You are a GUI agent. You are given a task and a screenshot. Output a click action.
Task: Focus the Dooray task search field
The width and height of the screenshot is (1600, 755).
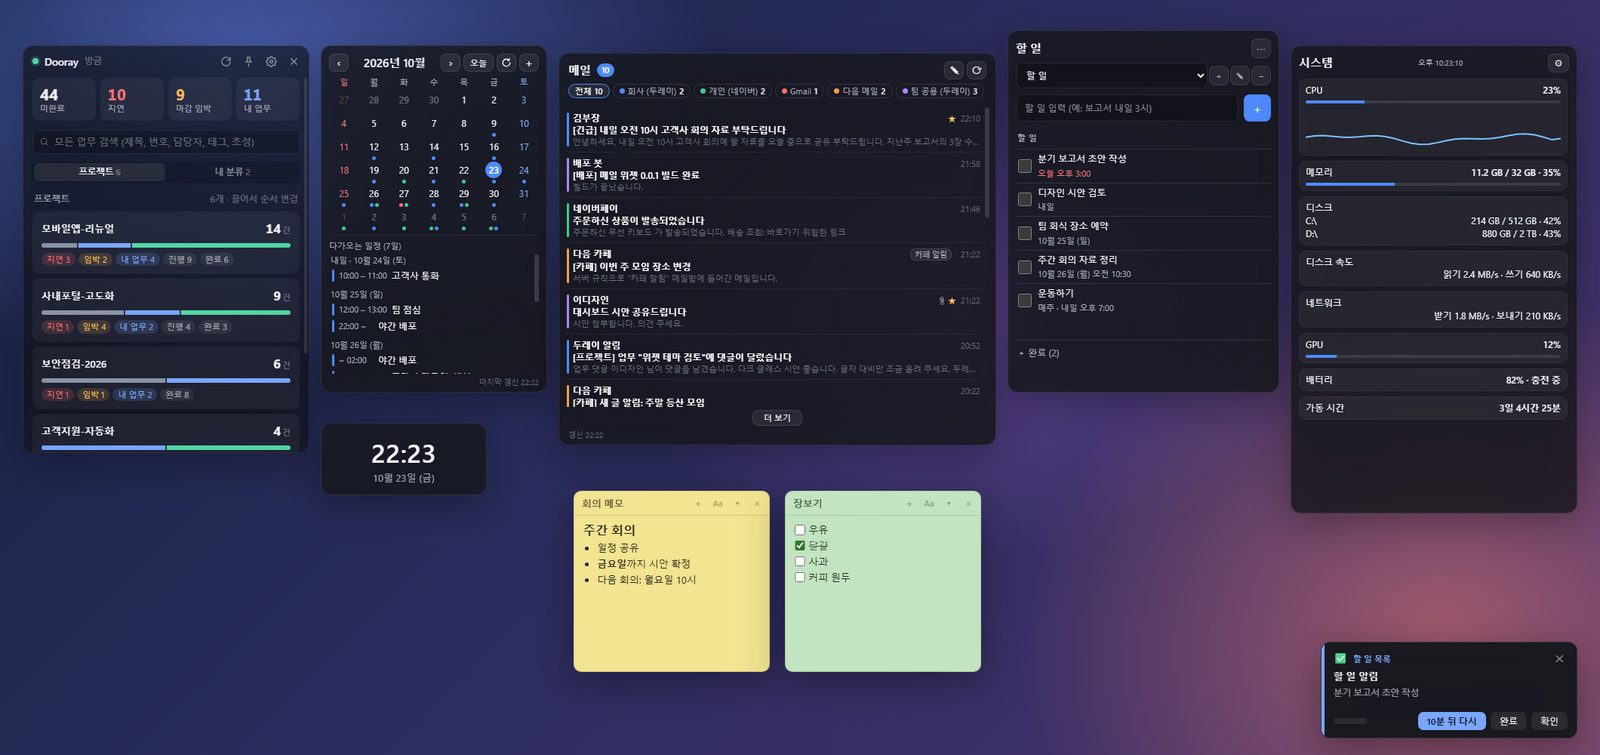click(x=166, y=142)
